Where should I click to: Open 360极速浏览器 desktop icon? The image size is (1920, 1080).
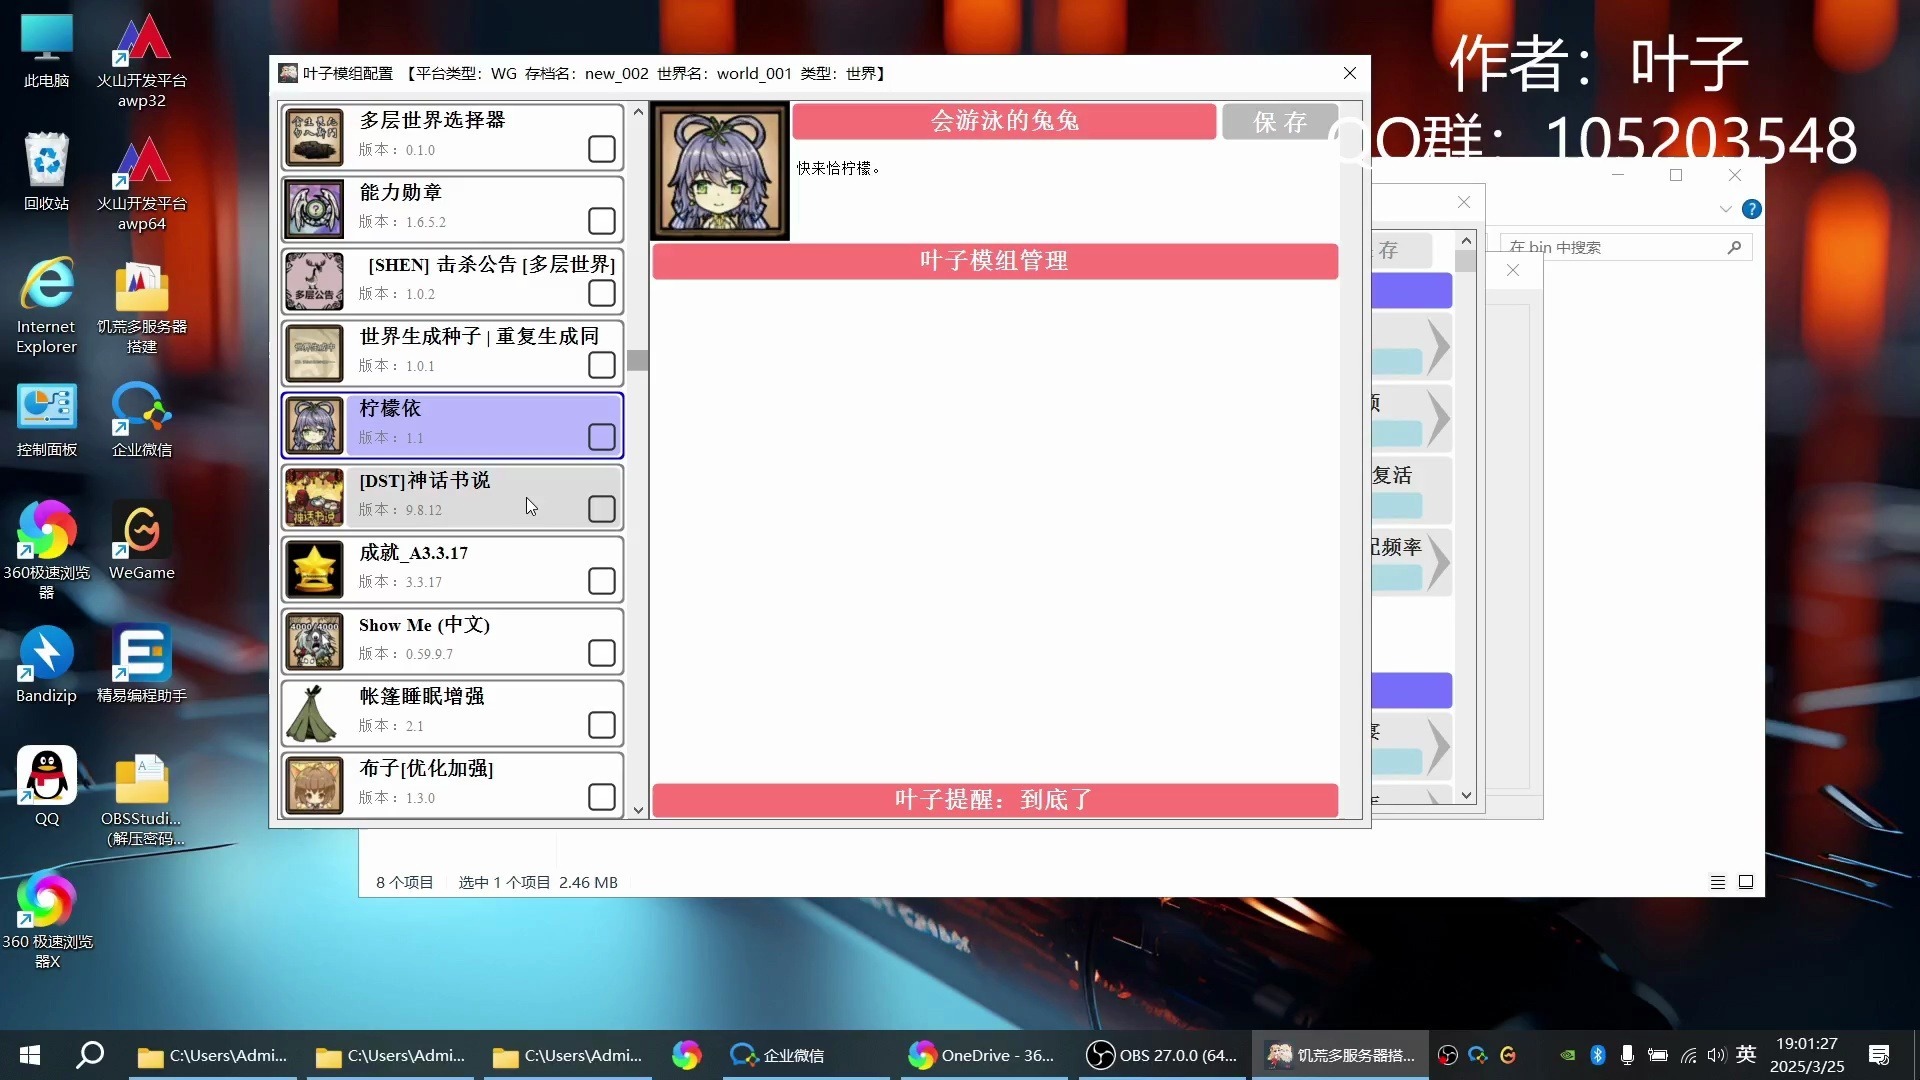46,550
